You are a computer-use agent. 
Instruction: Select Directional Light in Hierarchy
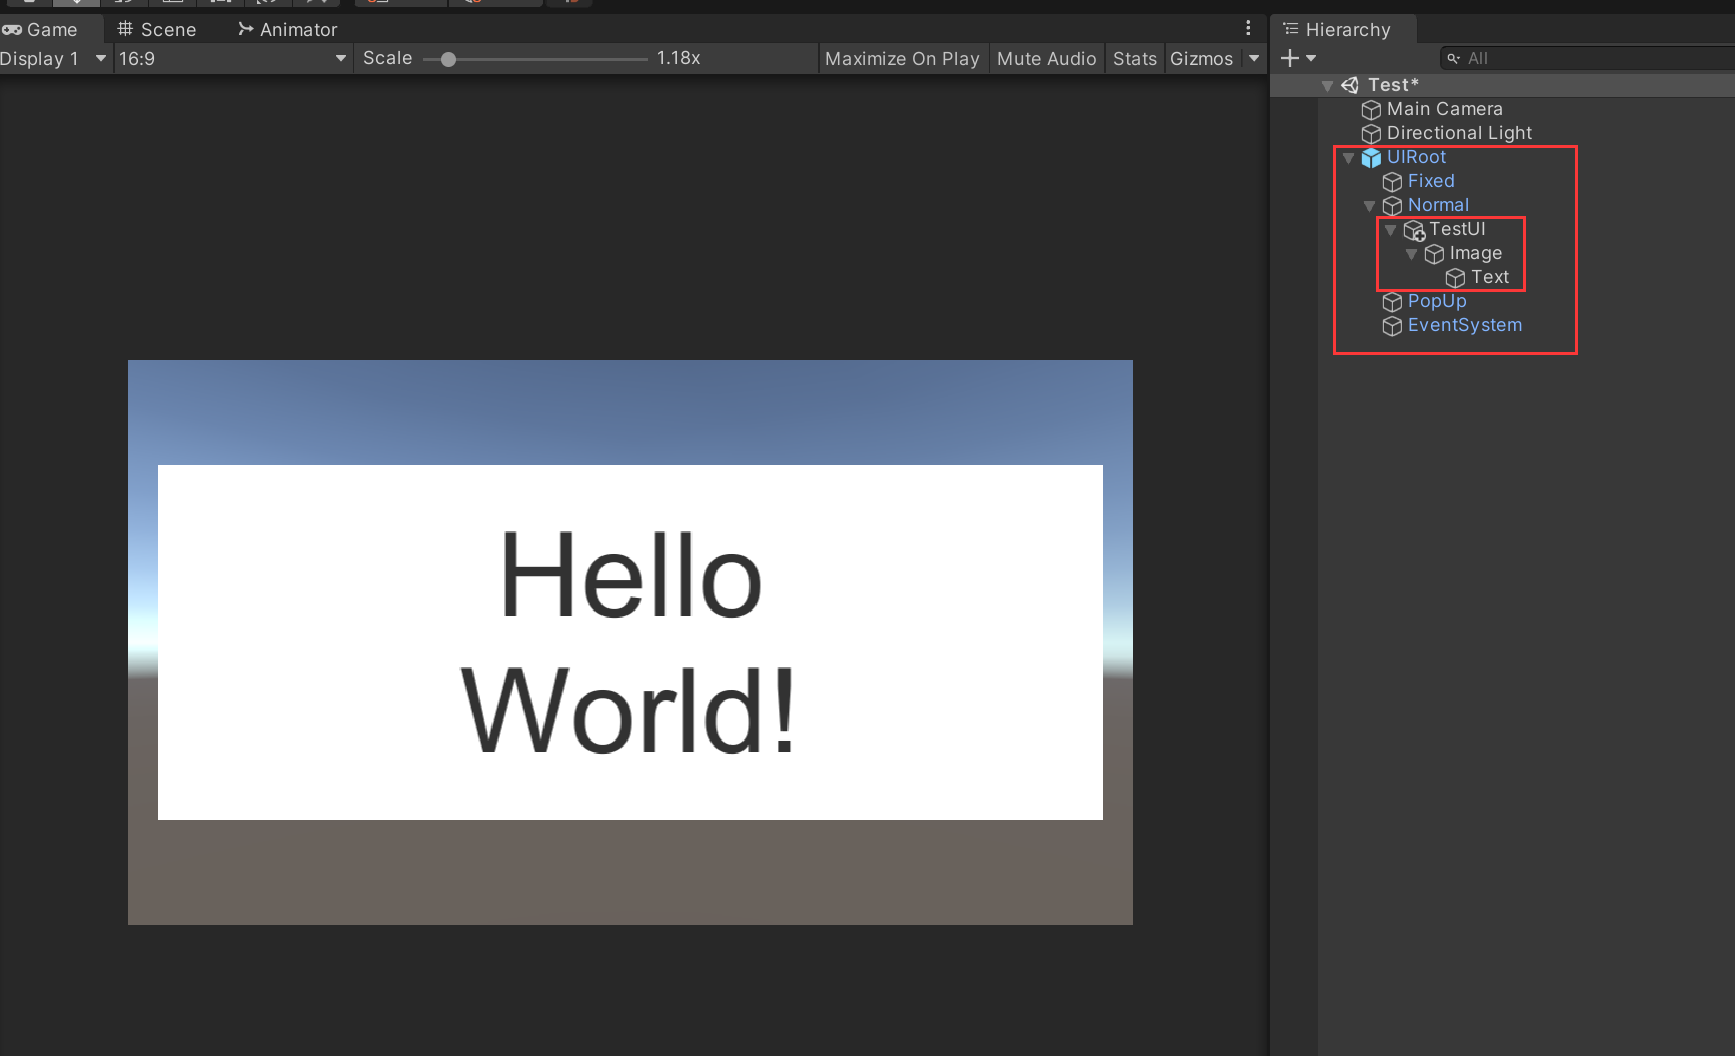pyautogui.click(x=1459, y=133)
